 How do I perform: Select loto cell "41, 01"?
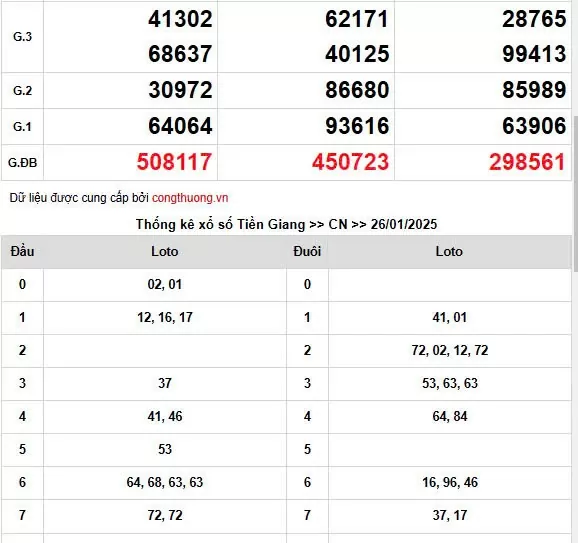click(450, 317)
